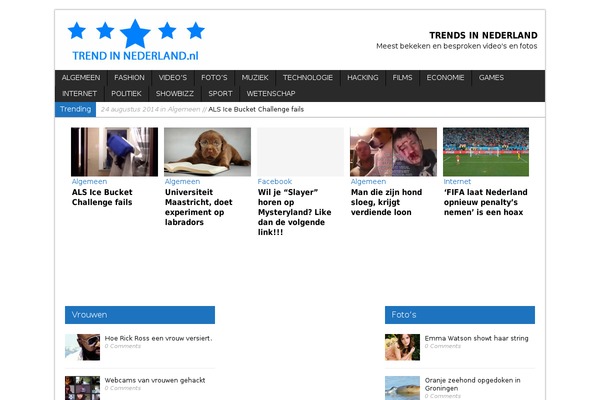This screenshot has height=400, width=600.
Task: Open Webcams van vrouwen gehackt link
Action: pos(155,380)
